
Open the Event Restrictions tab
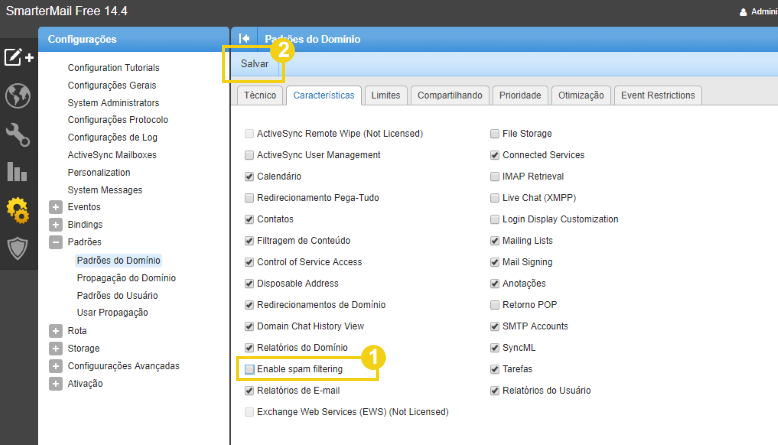tap(658, 95)
